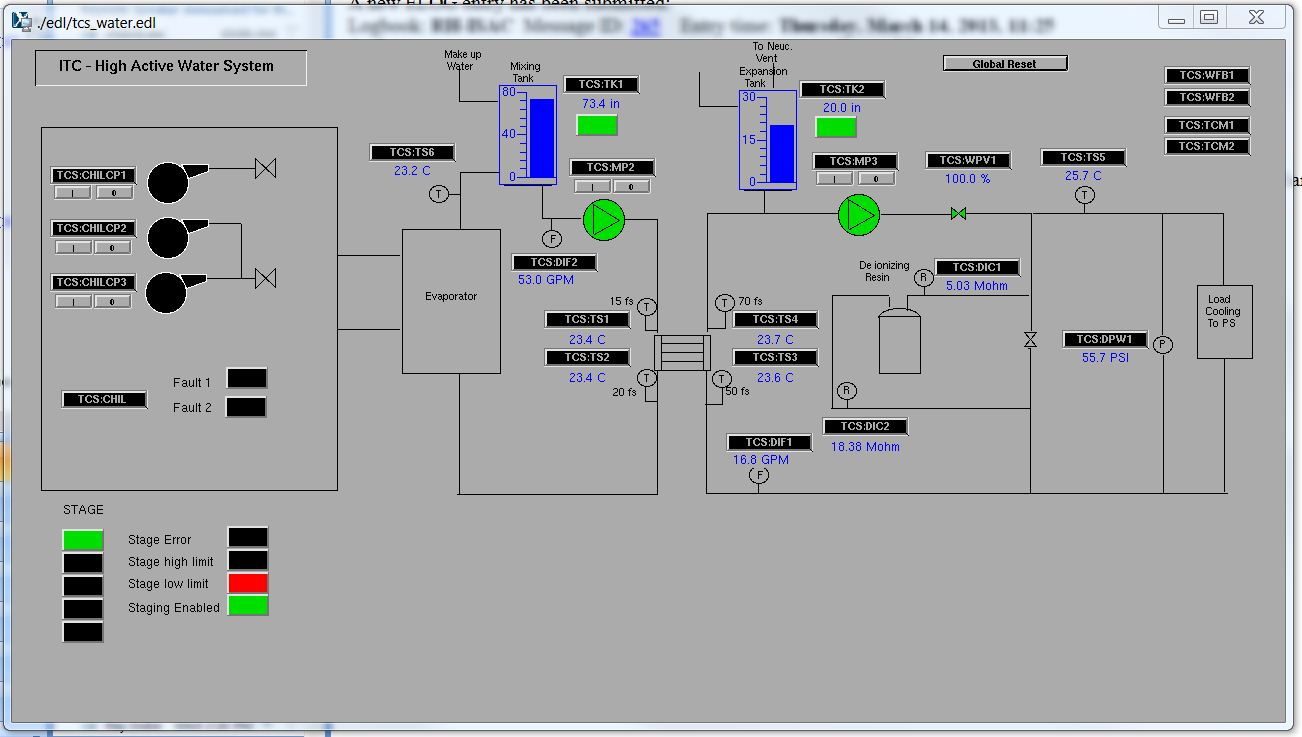Open the TCS:TCM1 display
Screen dimensions: 1302x737
1207,125
